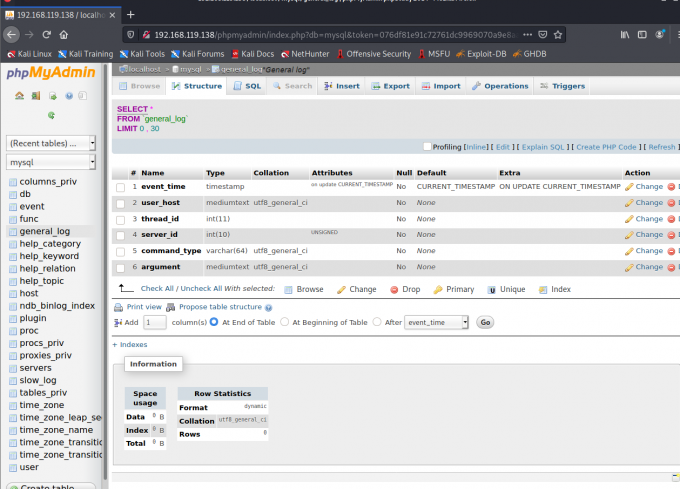
Task: Click the Import tab
Action: (441, 86)
